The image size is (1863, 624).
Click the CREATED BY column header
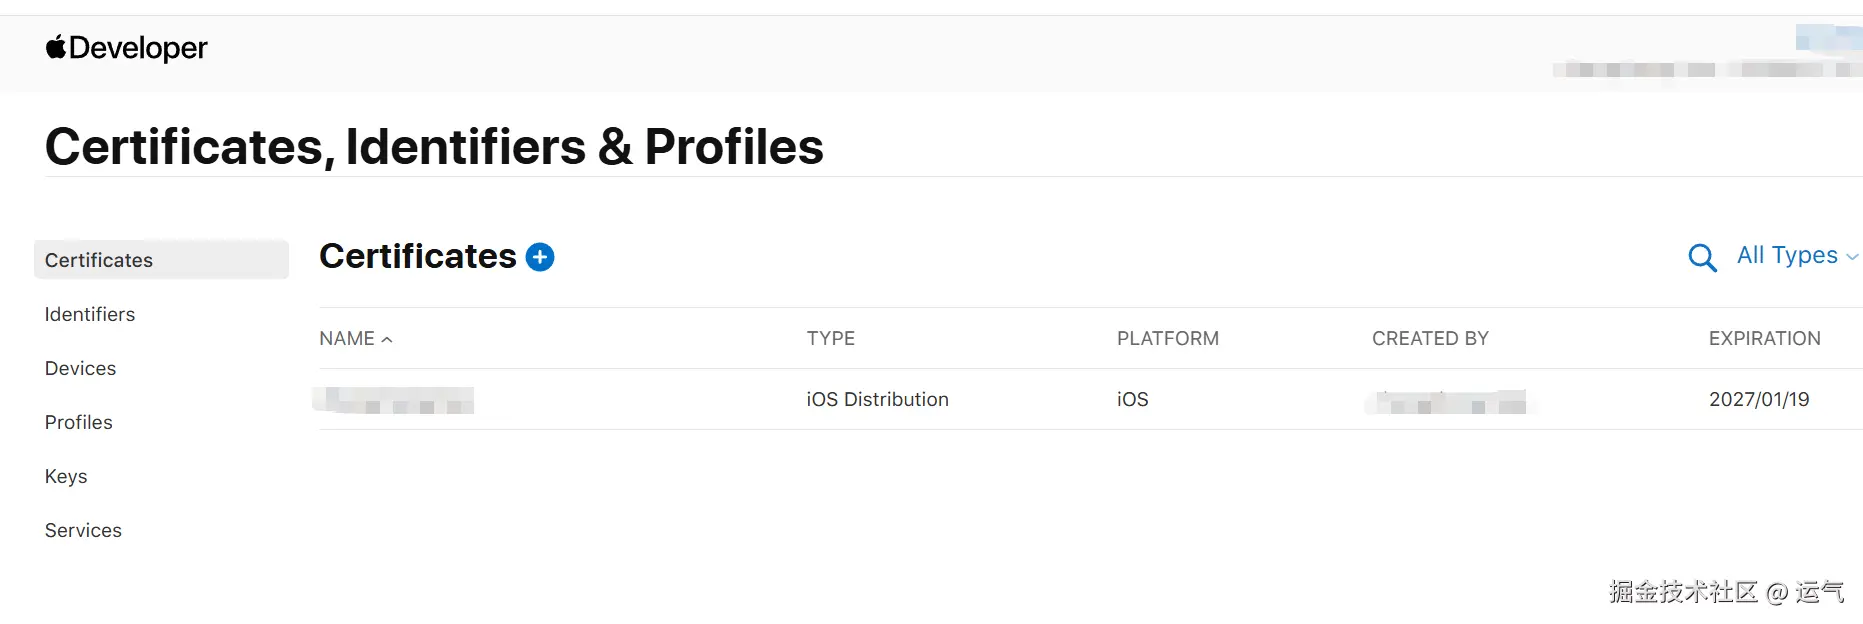coord(1429,339)
